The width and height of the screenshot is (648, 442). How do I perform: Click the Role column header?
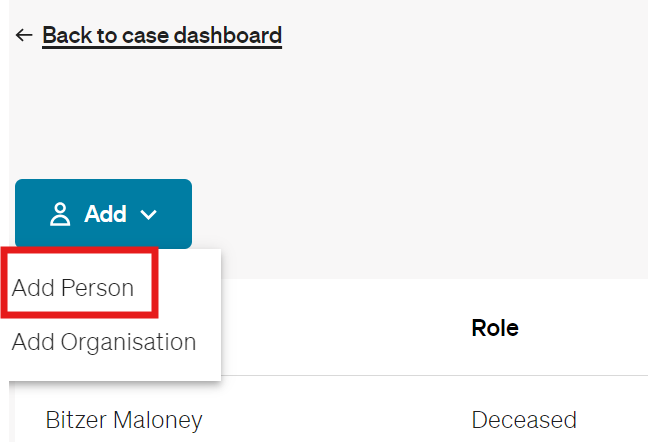(x=495, y=328)
